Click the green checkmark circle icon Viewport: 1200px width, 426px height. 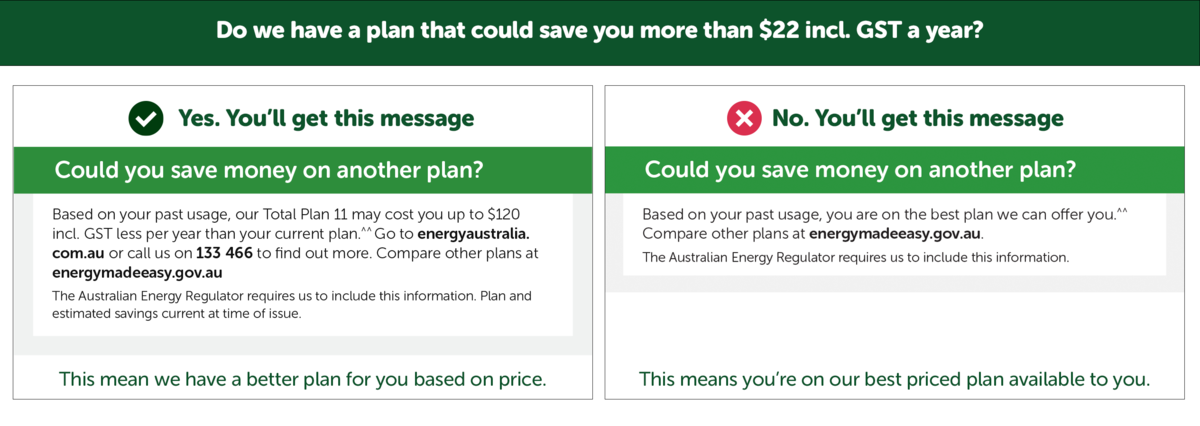pyautogui.click(x=146, y=119)
